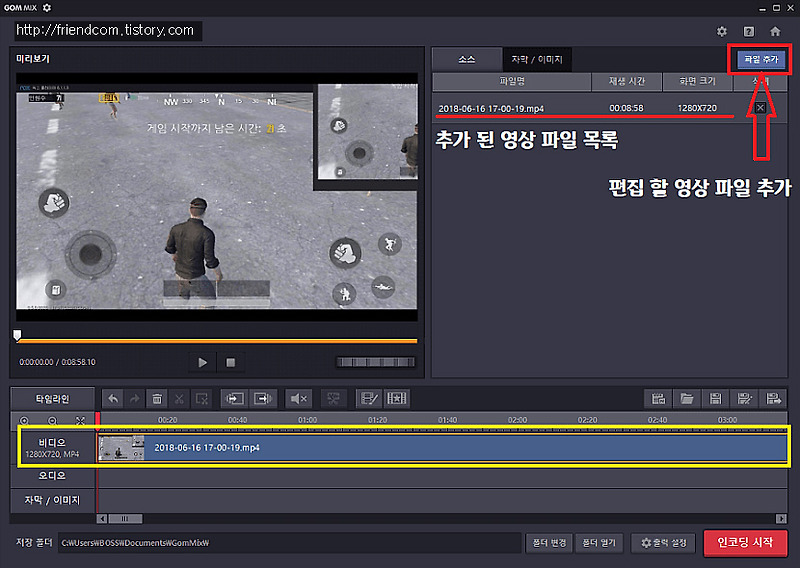The image size is (800, 568).
Task: Click the 01:00 mark on the timeline ruler
Action: point(308,420)
